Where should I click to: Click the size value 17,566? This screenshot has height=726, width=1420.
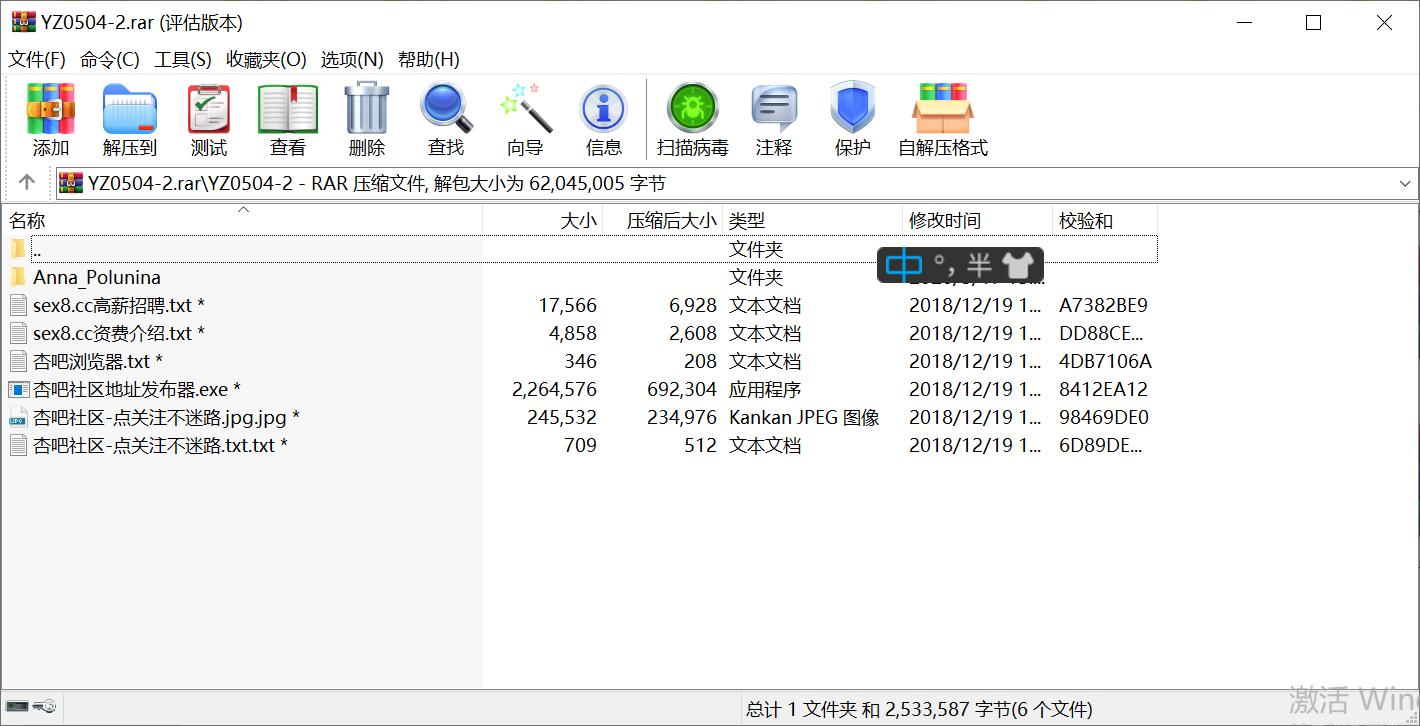click(567, 305)
